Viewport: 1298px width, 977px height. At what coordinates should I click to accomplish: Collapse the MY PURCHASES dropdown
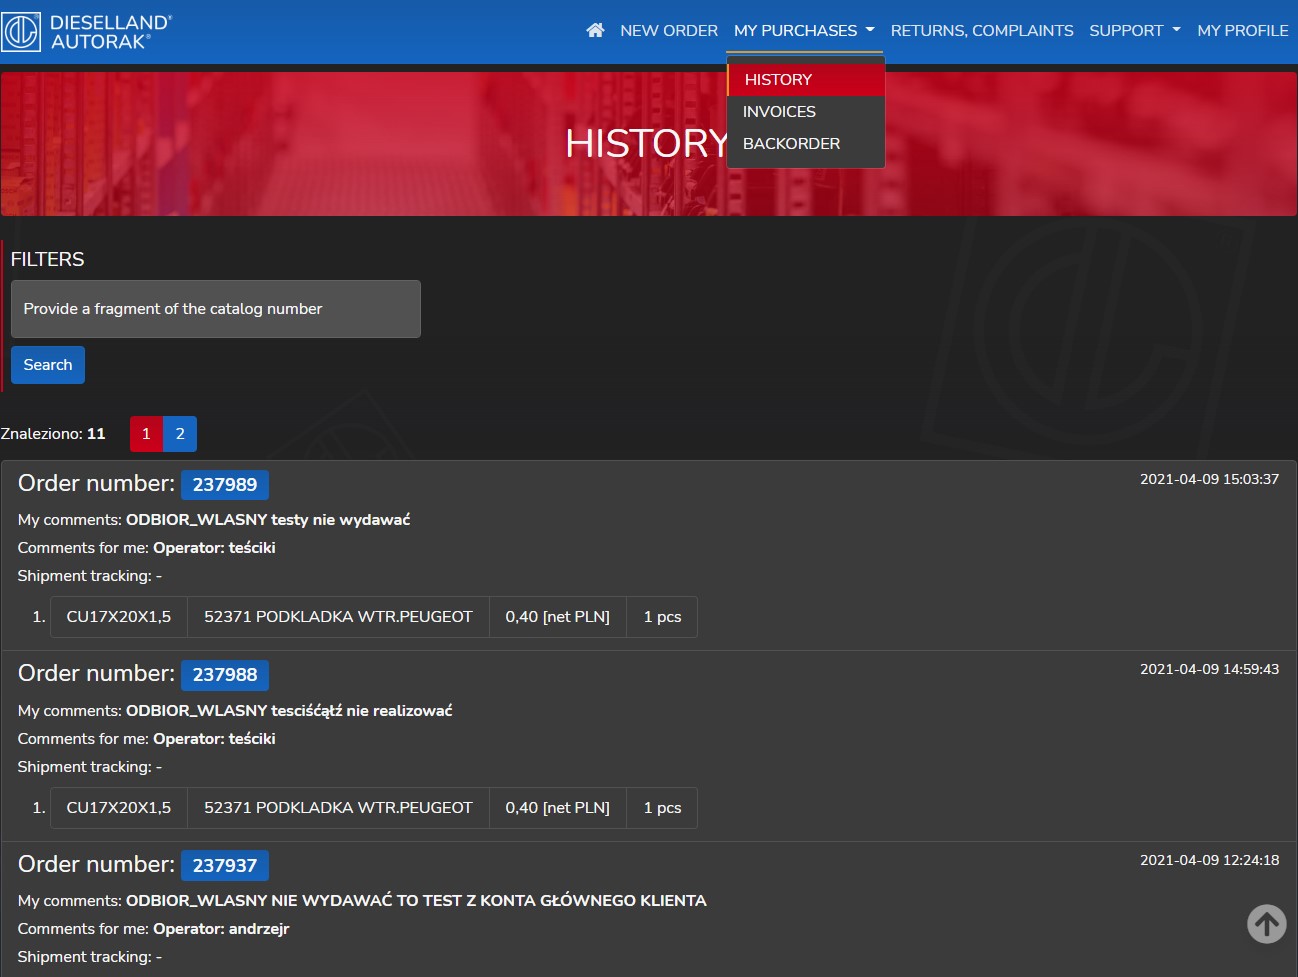point(804,31)
